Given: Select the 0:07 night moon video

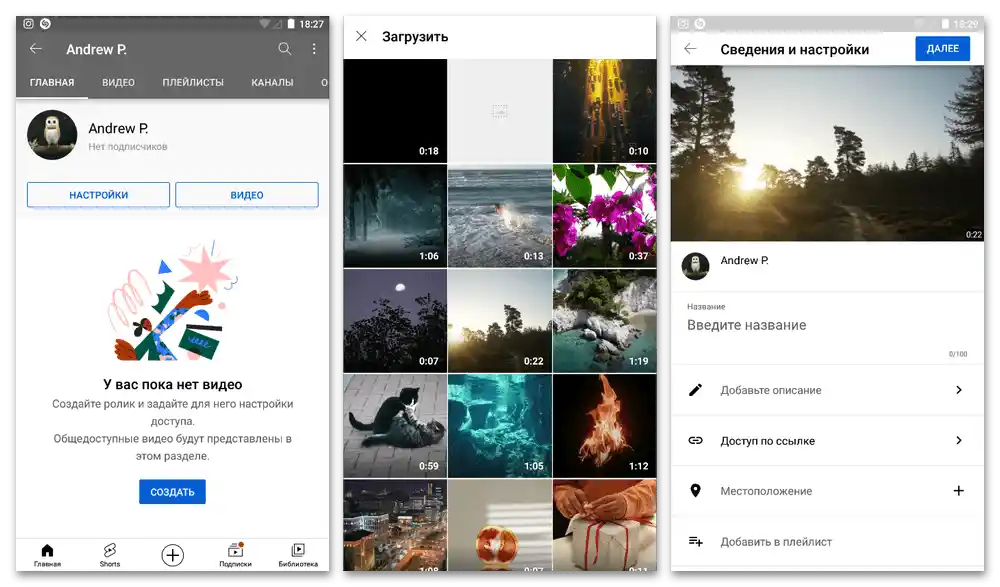Looking at the screenshot, I should point(395,321).
